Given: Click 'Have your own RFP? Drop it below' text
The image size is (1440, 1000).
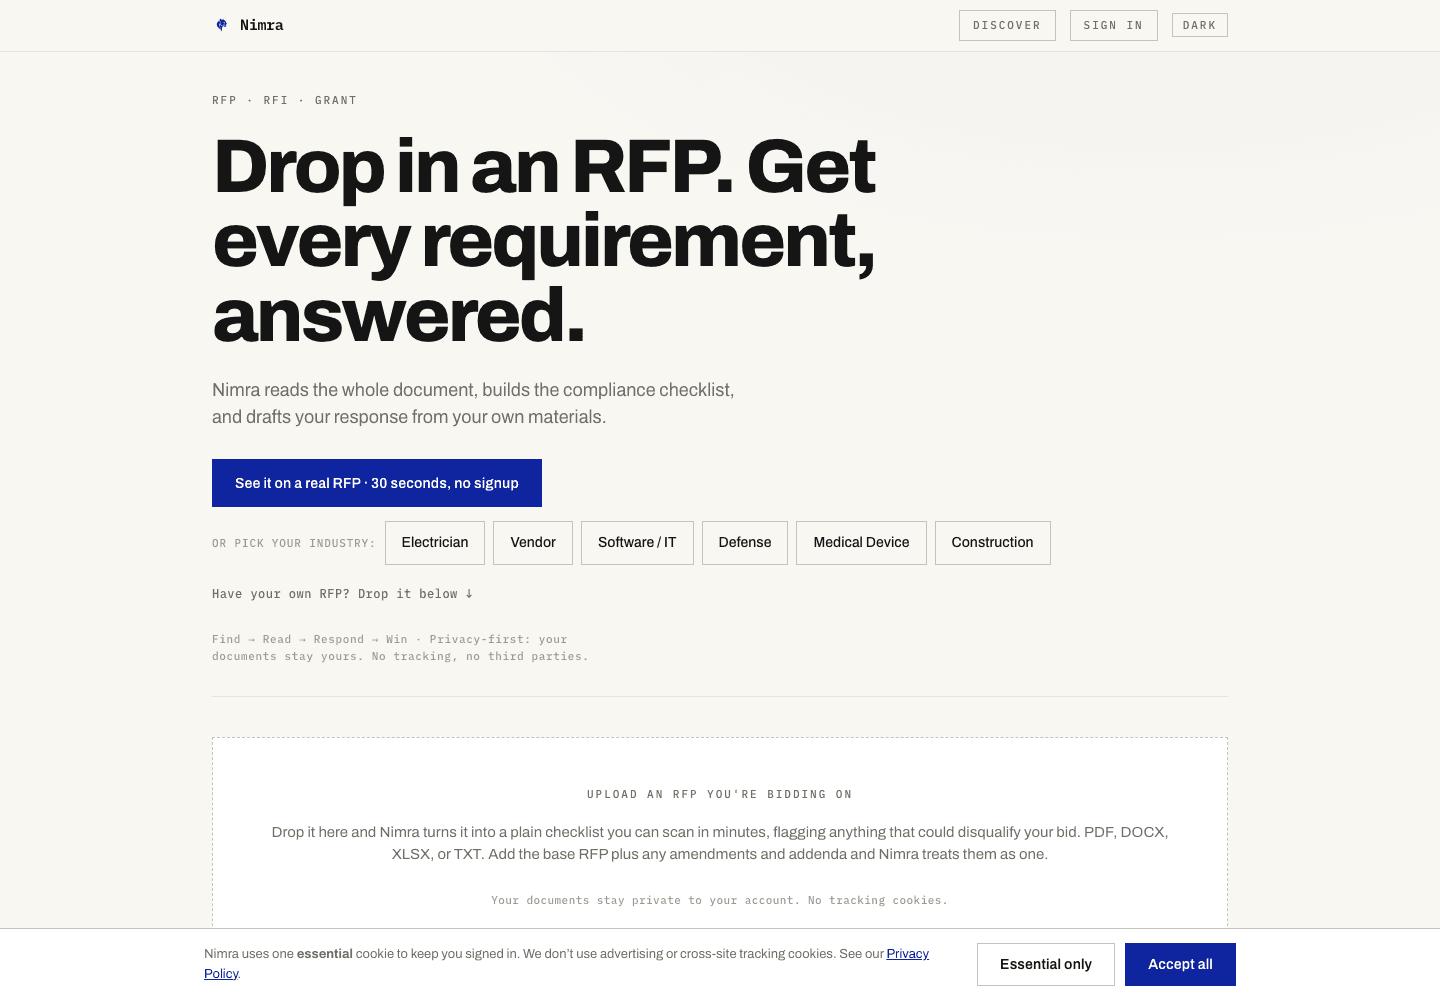Looking at the screenshot, I should pyautogui.click(x=342, y=594).
